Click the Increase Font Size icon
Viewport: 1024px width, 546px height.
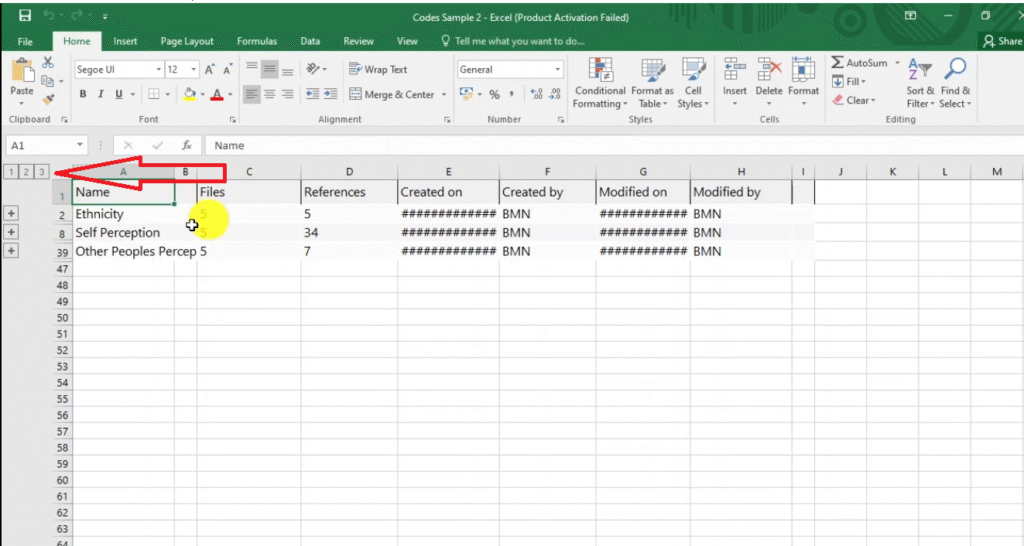click(210, 70)
